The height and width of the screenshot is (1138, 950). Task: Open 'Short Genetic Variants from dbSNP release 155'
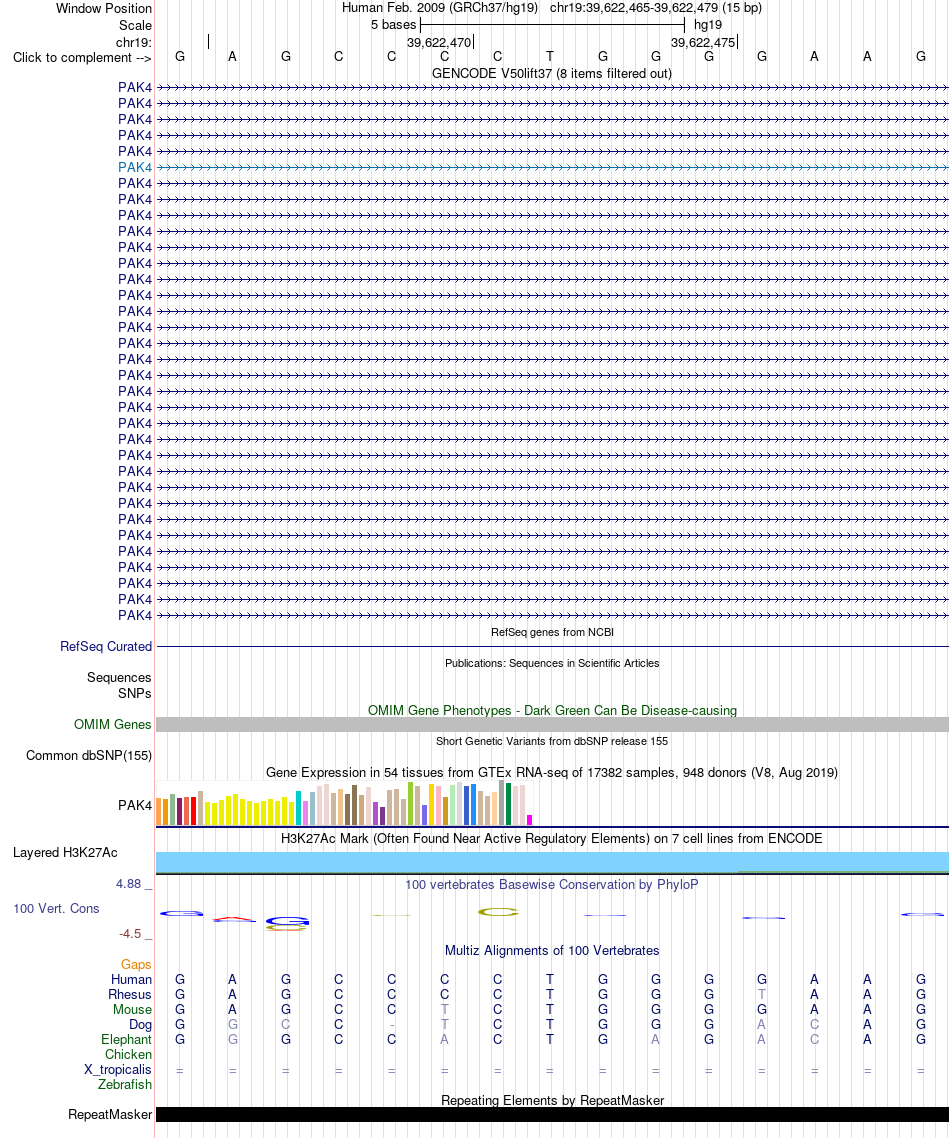tap(552, 741)
